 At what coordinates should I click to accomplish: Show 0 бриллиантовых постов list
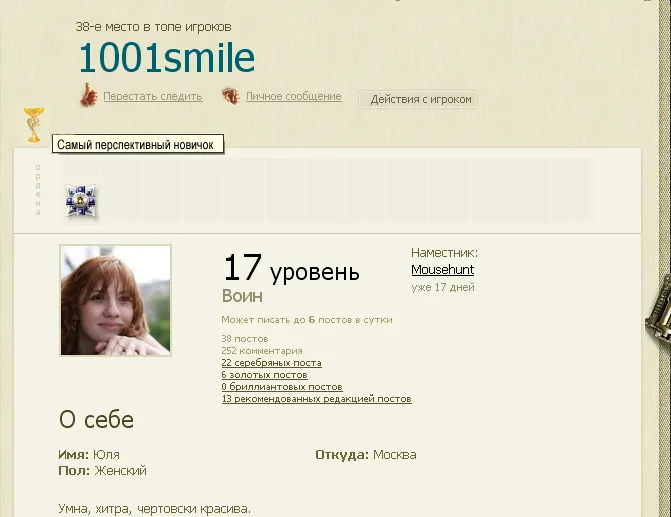click(281, 387)
